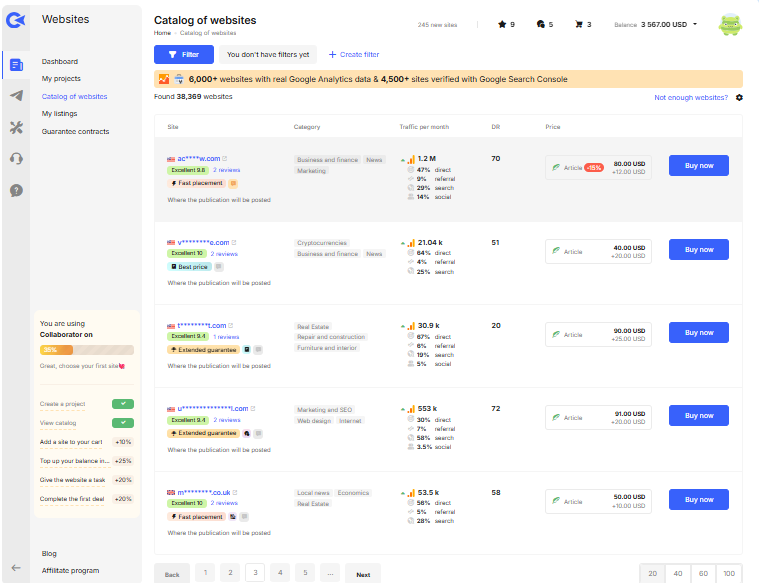Select Catalog of websites menu item
759x583 pixels.
tap(74, 96)
